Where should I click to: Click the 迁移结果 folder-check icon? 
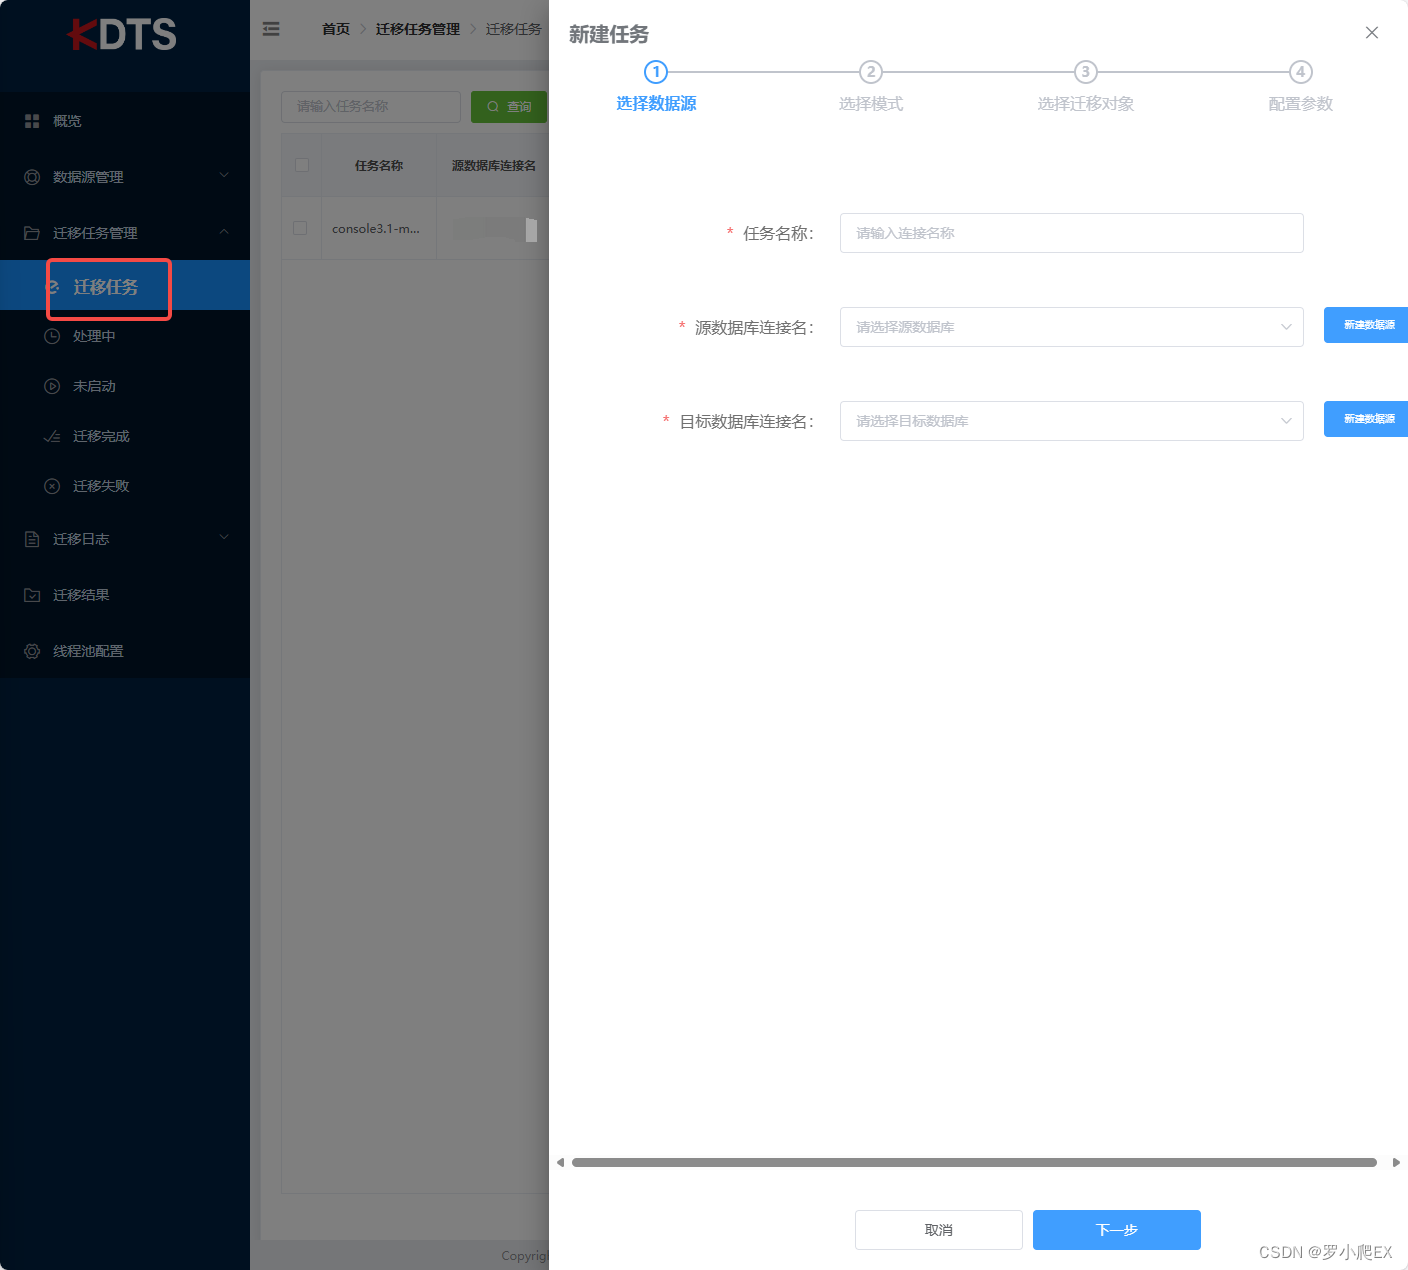tap(32, 595)
